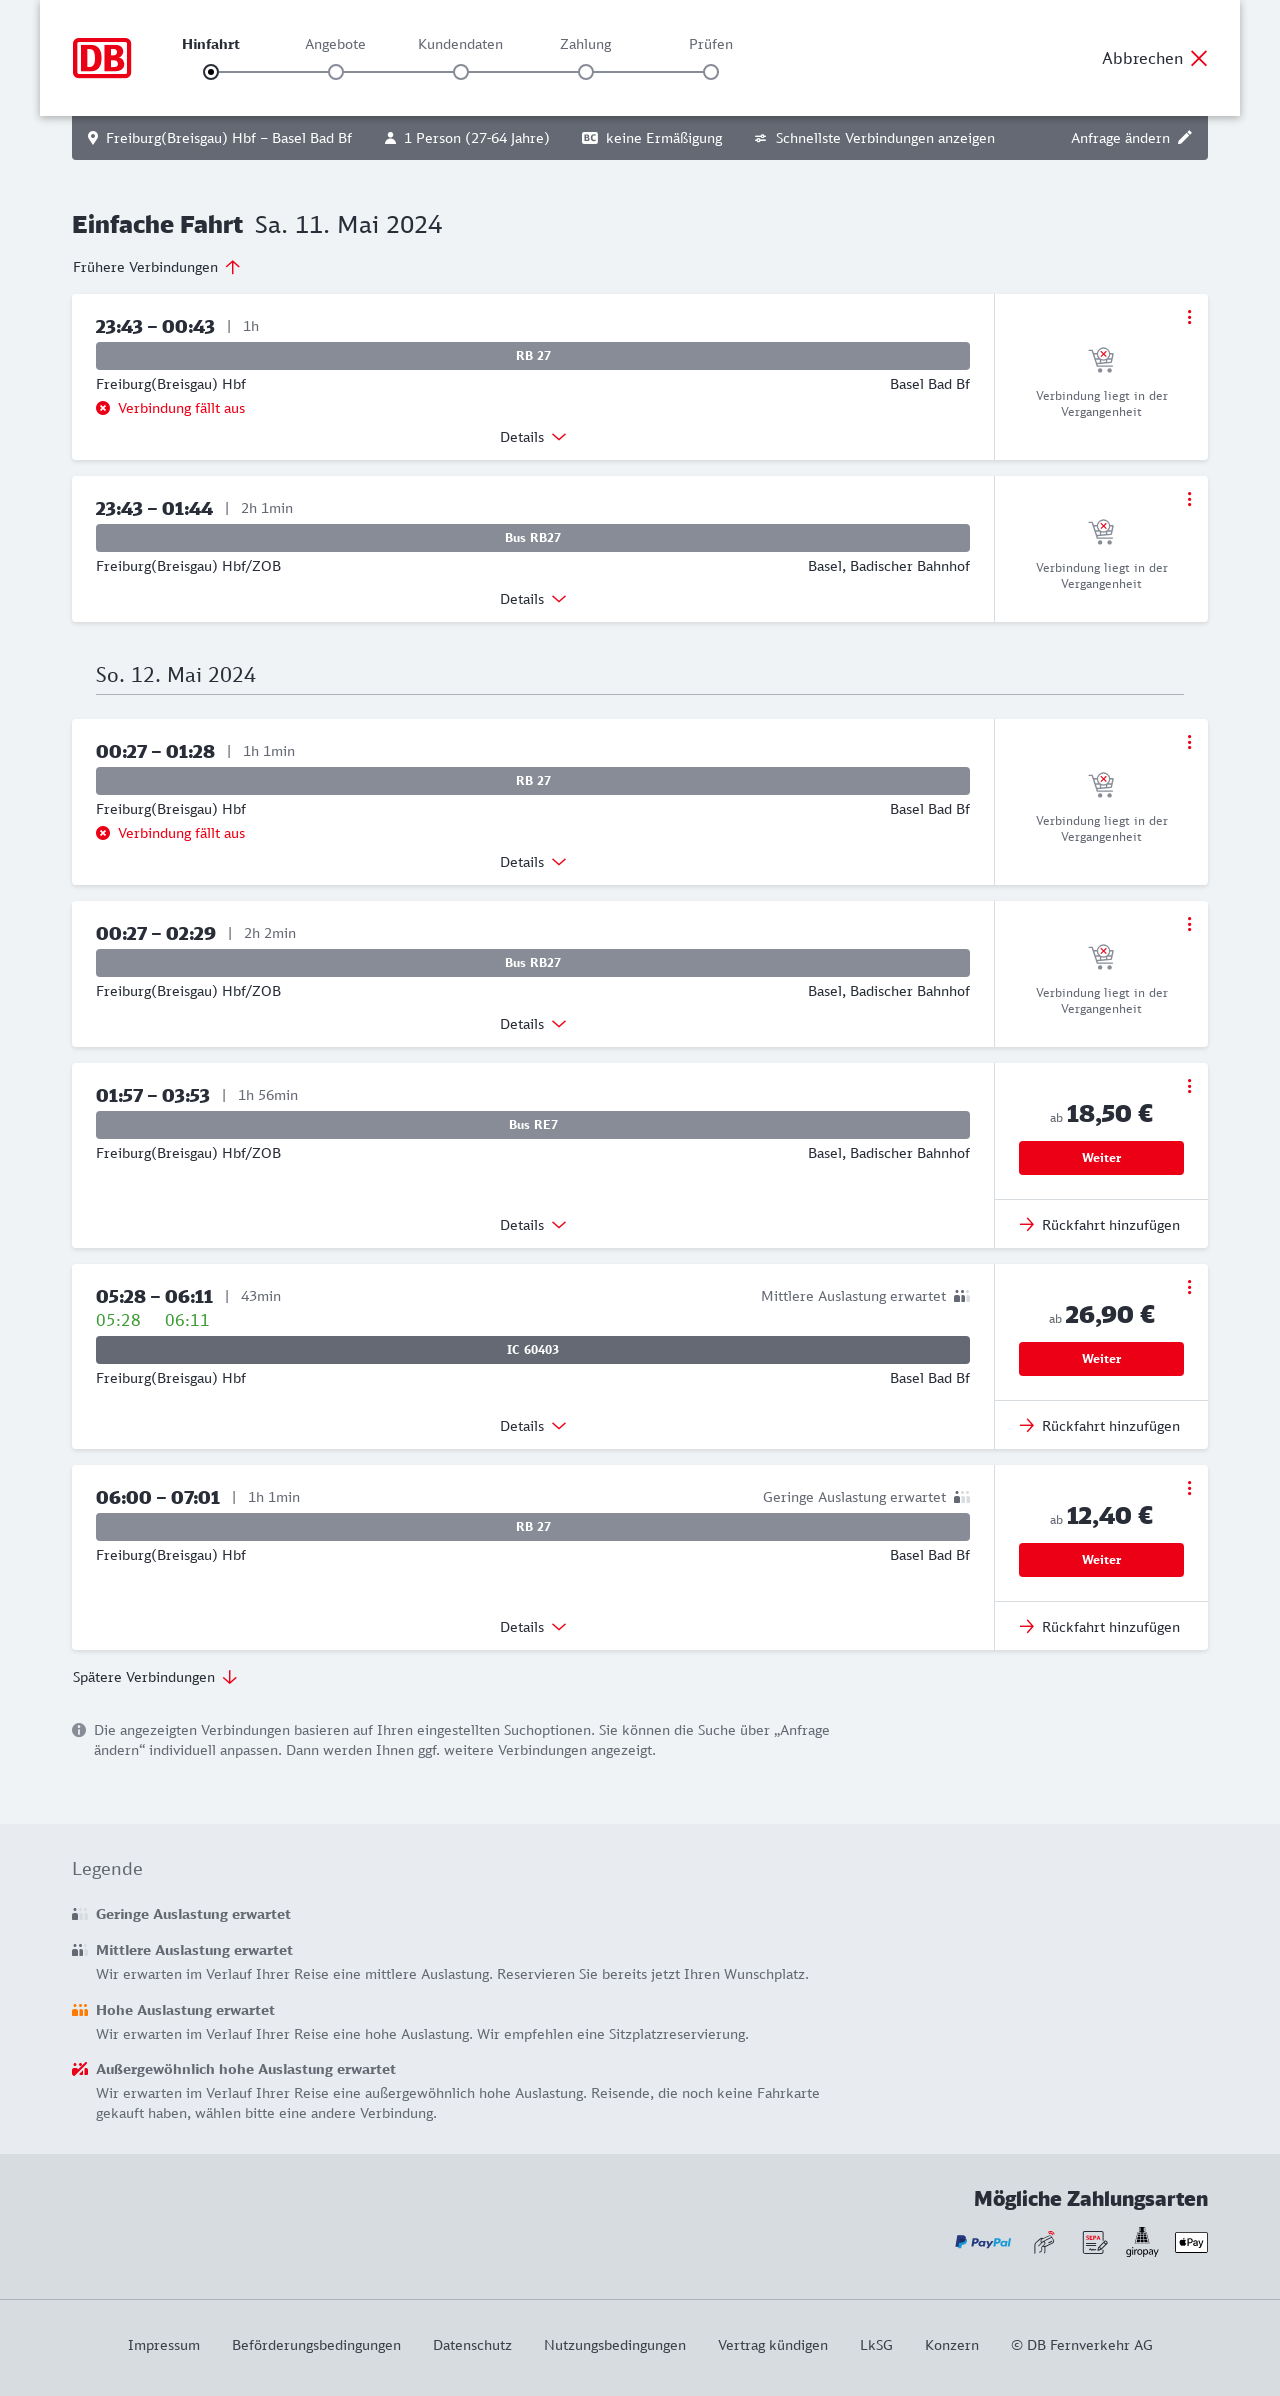The height and width of the screenshot is (2396, 1280).
Task: Click the Anfrage ändern pencil icon
Action: click(x=1185, y=138)
